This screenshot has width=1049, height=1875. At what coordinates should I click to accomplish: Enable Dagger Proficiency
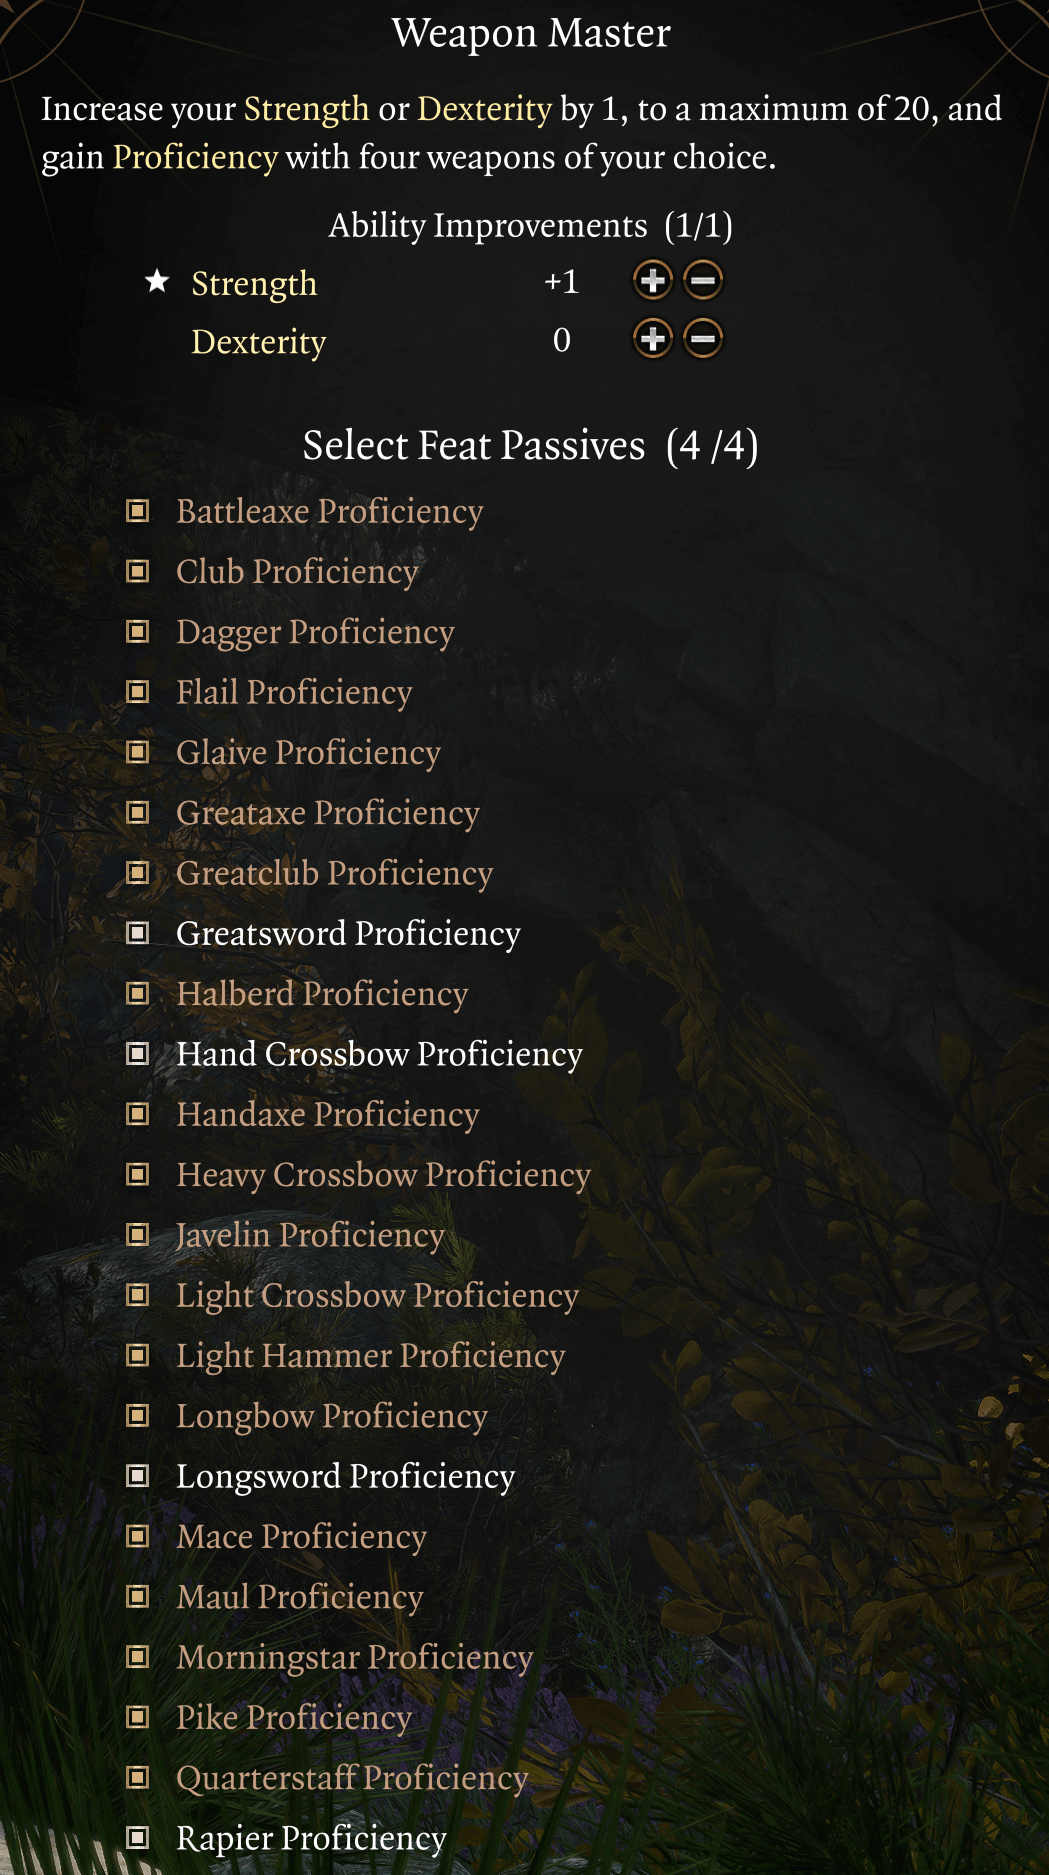[x=139, y=632]
